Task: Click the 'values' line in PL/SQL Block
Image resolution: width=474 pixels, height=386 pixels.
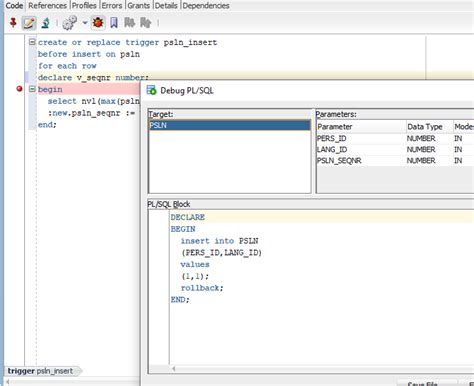Action: coord(195,264)
